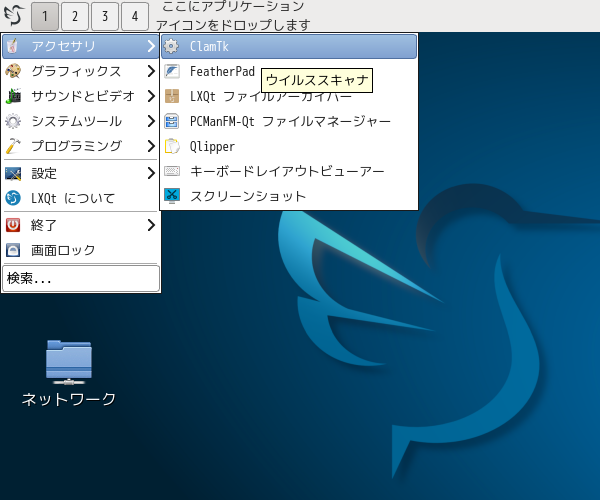
Task: Open PCManFM-Qt ファイルマネージャー entry
Action: coord(289,121)
